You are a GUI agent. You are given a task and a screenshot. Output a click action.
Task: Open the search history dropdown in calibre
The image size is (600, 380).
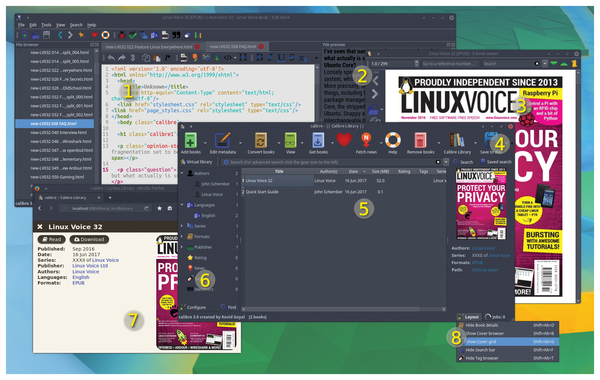coord(446,162)
